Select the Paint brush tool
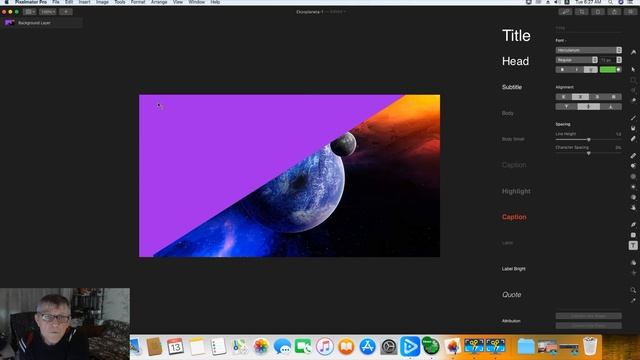Image resolution: width=640 pixels, height=360 pixels. click(x=633, y=118)
